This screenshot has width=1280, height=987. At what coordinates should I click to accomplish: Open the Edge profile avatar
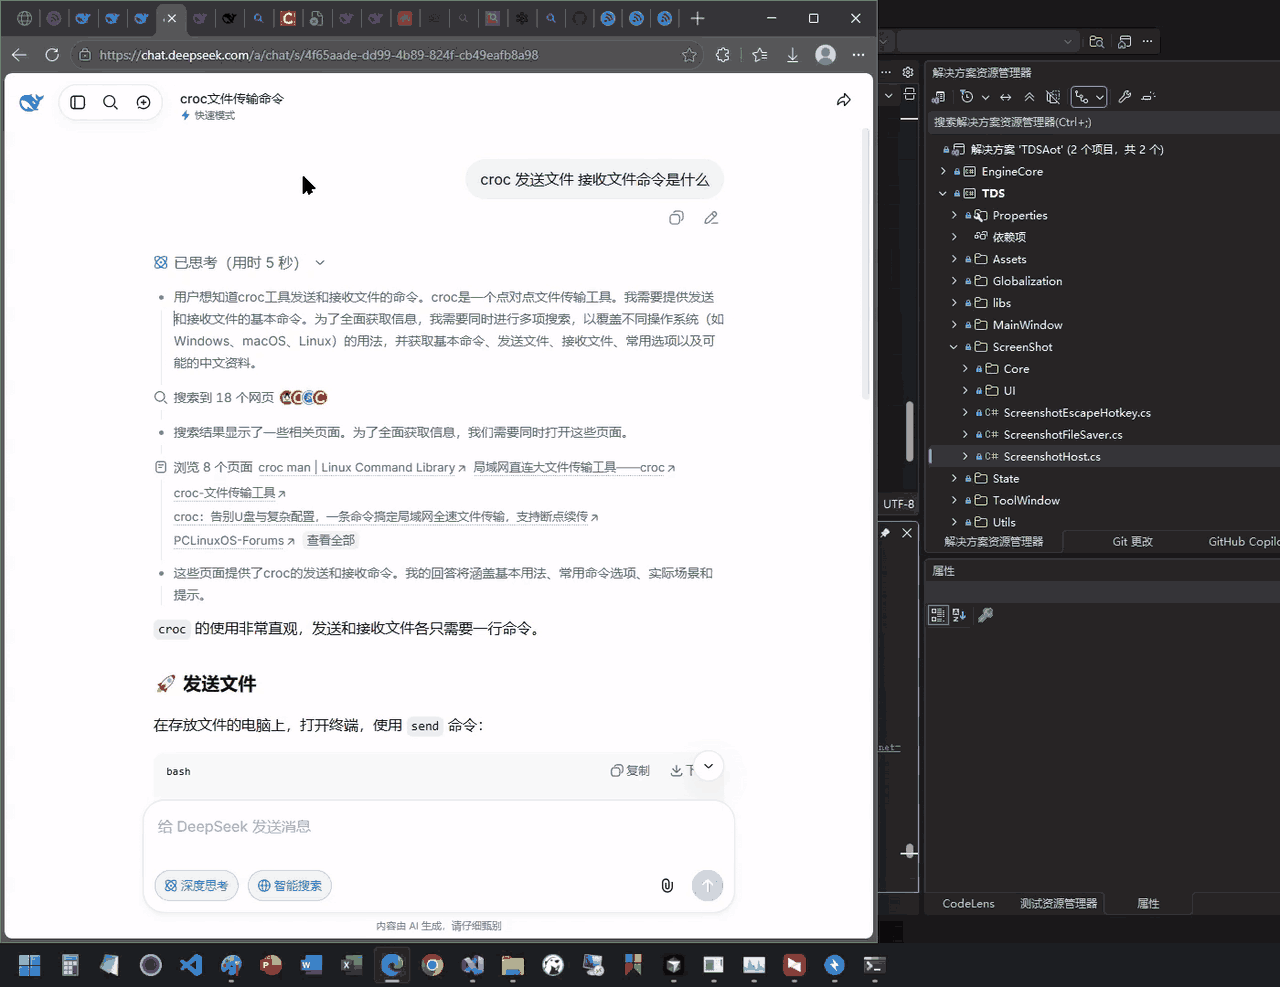tap(825, 55)
